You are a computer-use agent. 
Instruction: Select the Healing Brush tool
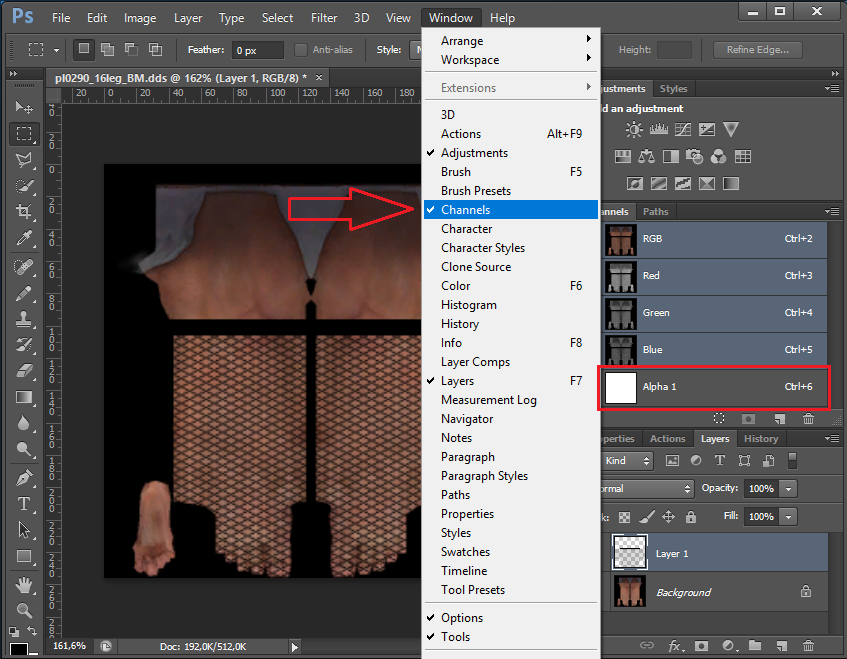(24, 267)
